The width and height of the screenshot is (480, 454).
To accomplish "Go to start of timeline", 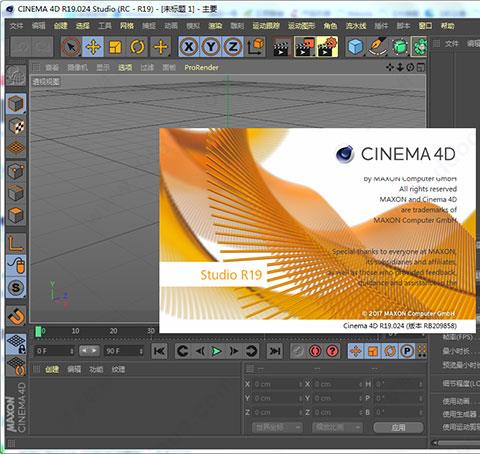I will pyautogui.click(x=159, y=351).
